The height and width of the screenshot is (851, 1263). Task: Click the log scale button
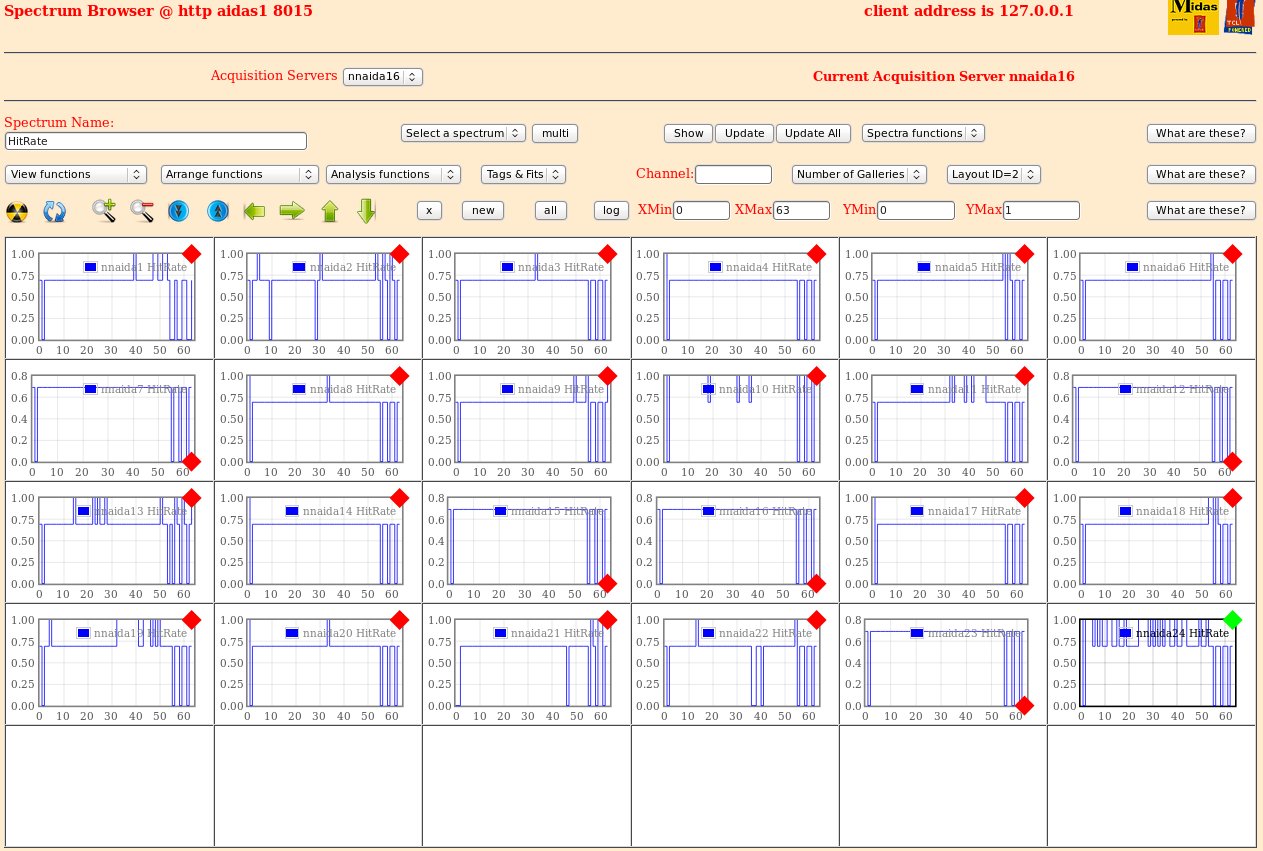click(x=611, y=210)
